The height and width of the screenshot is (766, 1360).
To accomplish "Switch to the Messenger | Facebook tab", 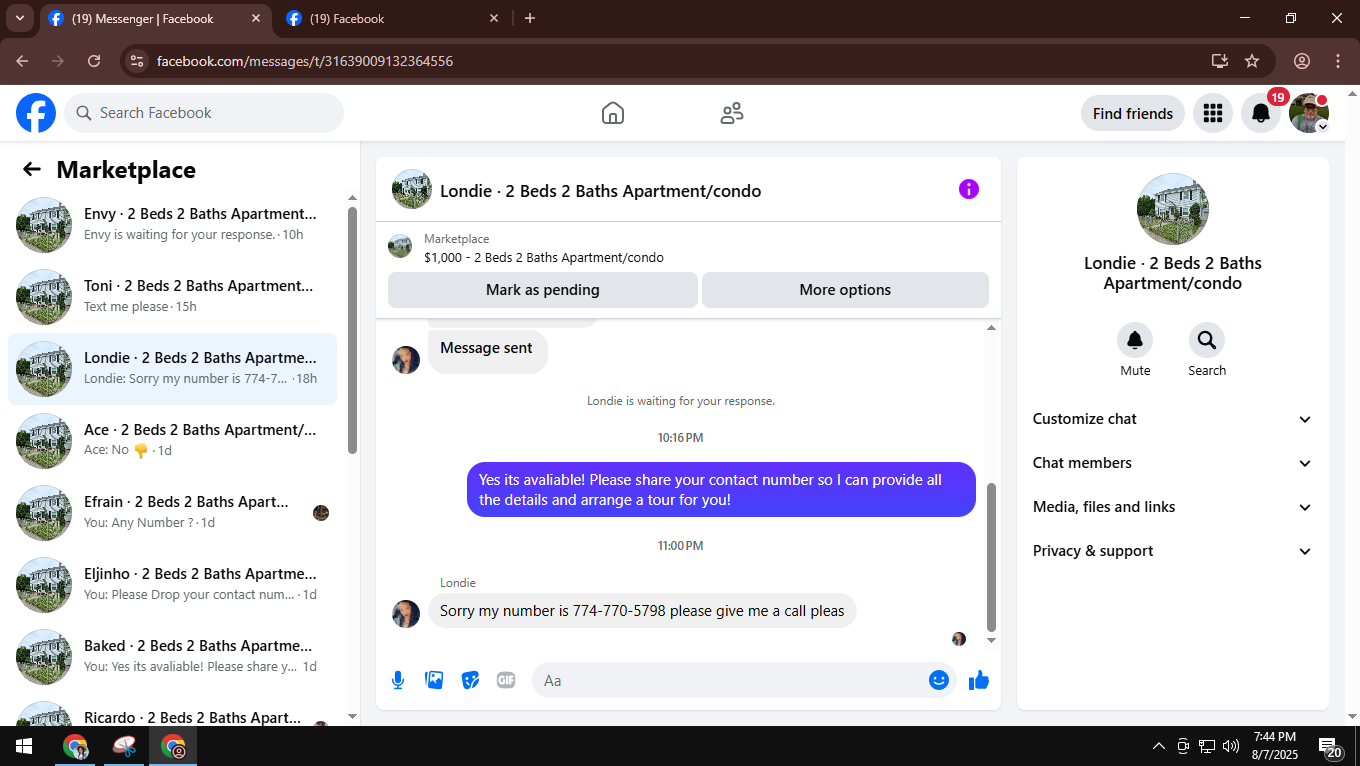I will tap(156, 18).
